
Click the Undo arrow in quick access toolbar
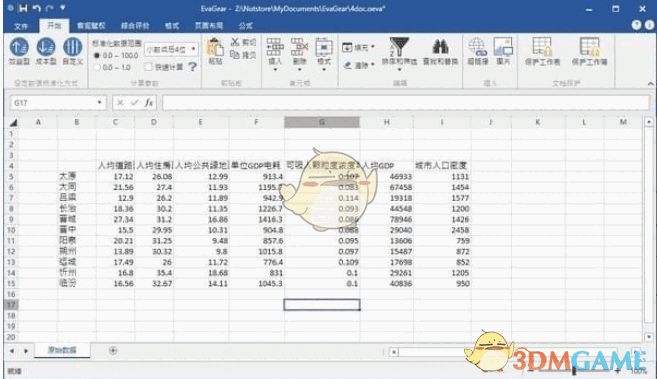[x=37, y=8]
